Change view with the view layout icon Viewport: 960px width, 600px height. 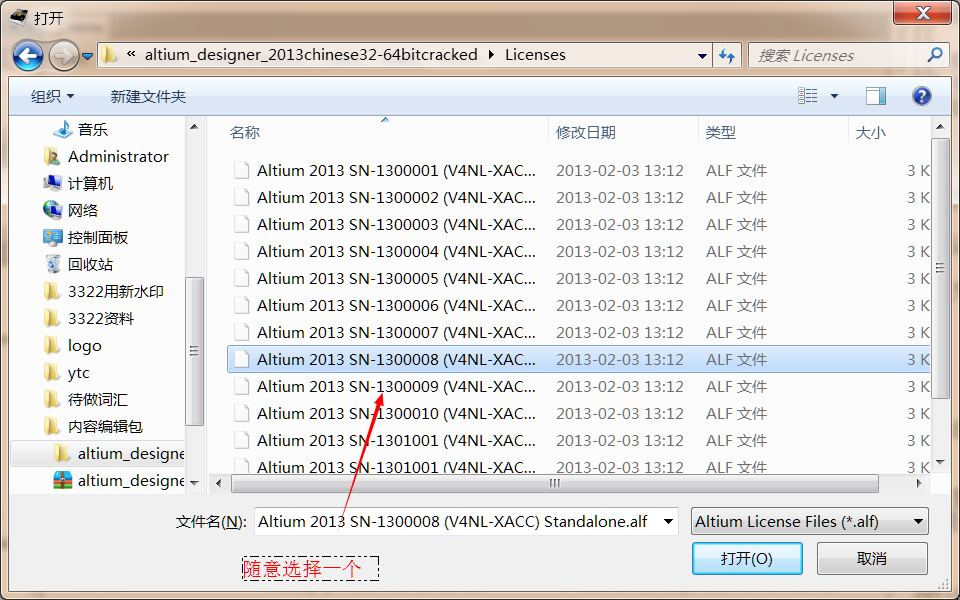pyautogui.click(x=808, y=96)
